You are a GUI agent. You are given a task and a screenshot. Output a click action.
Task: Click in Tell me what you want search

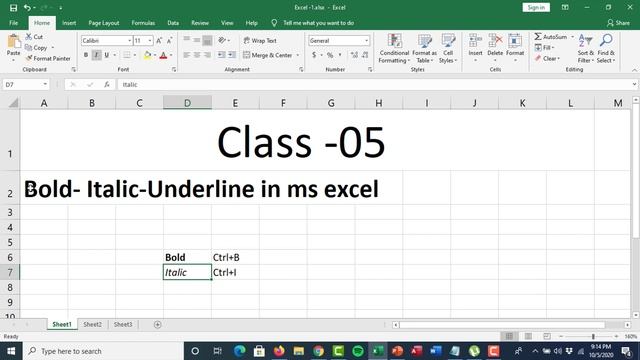coord(318,23)
